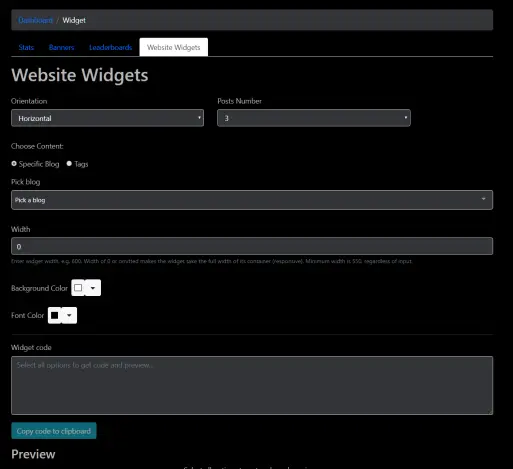Click the Widget breadcrumb text

coord(74,20)
